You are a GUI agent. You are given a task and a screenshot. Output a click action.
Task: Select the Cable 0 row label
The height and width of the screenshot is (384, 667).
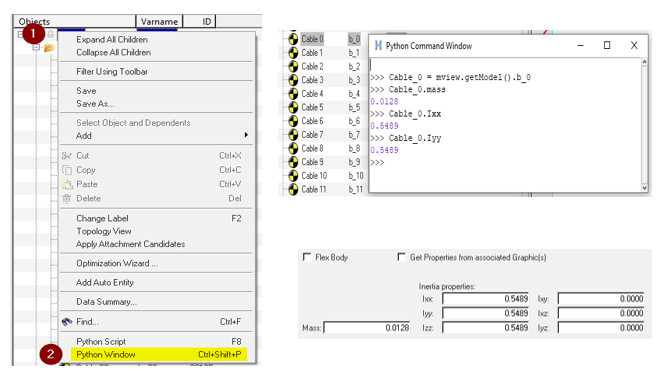(x=312, y=39)
